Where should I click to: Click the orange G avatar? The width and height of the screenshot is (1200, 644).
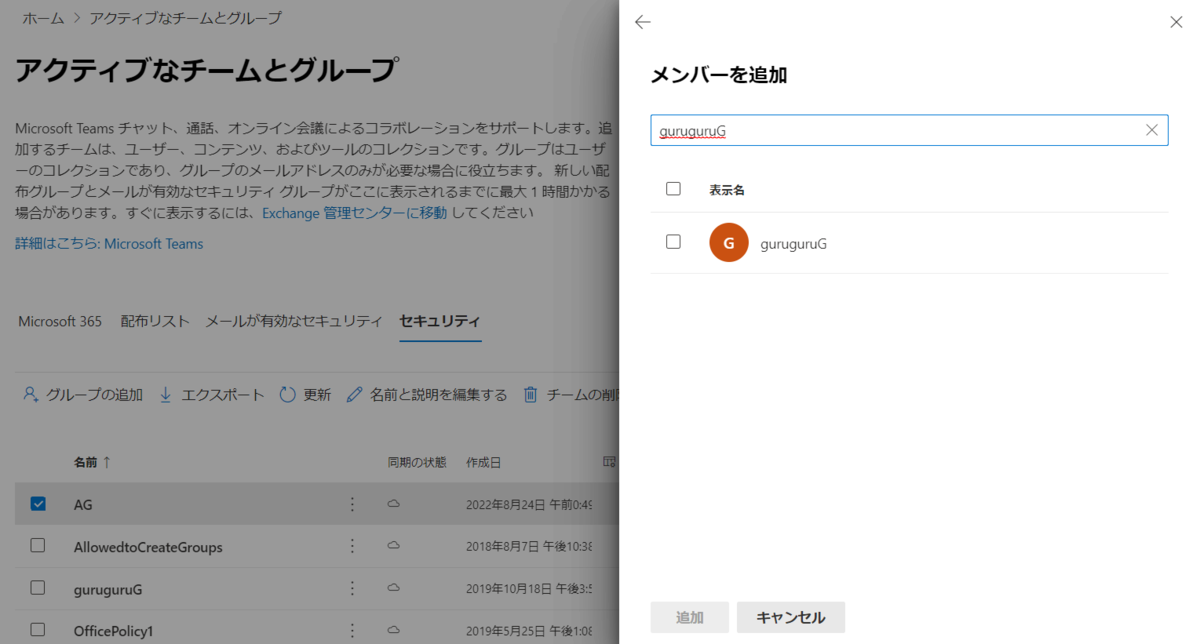coord(729,243)
